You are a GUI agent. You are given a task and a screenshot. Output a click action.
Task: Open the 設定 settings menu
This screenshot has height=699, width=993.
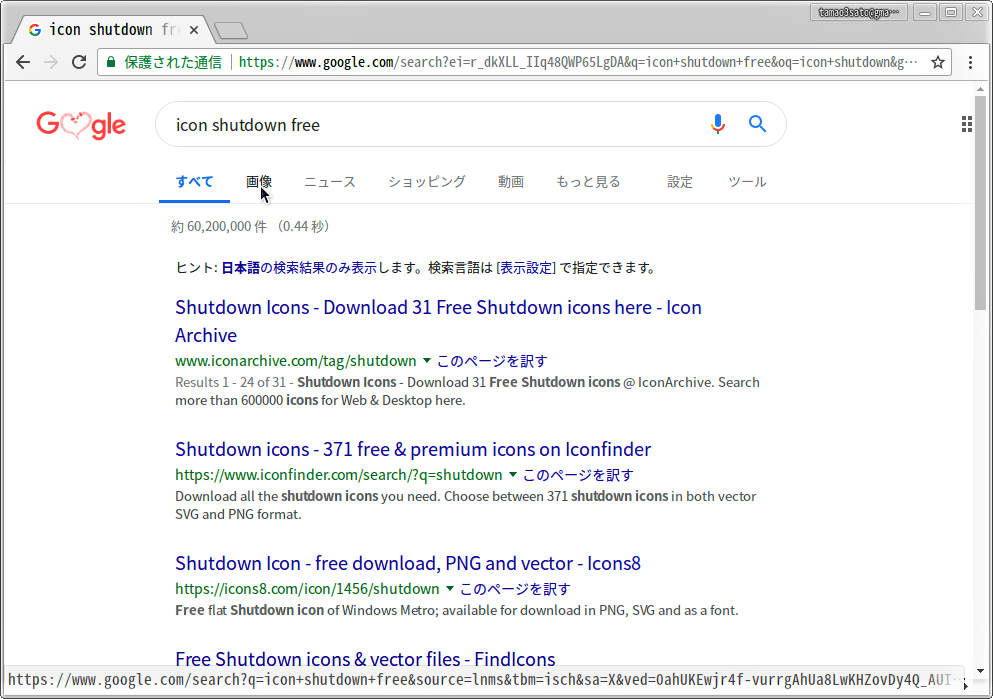click(x=680, y=182)
